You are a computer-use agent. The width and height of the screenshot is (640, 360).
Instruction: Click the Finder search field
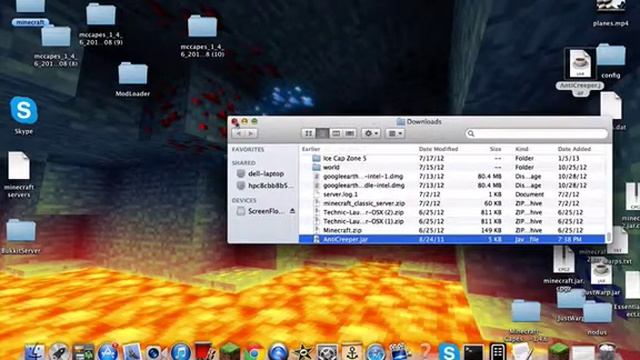point(536,133)
